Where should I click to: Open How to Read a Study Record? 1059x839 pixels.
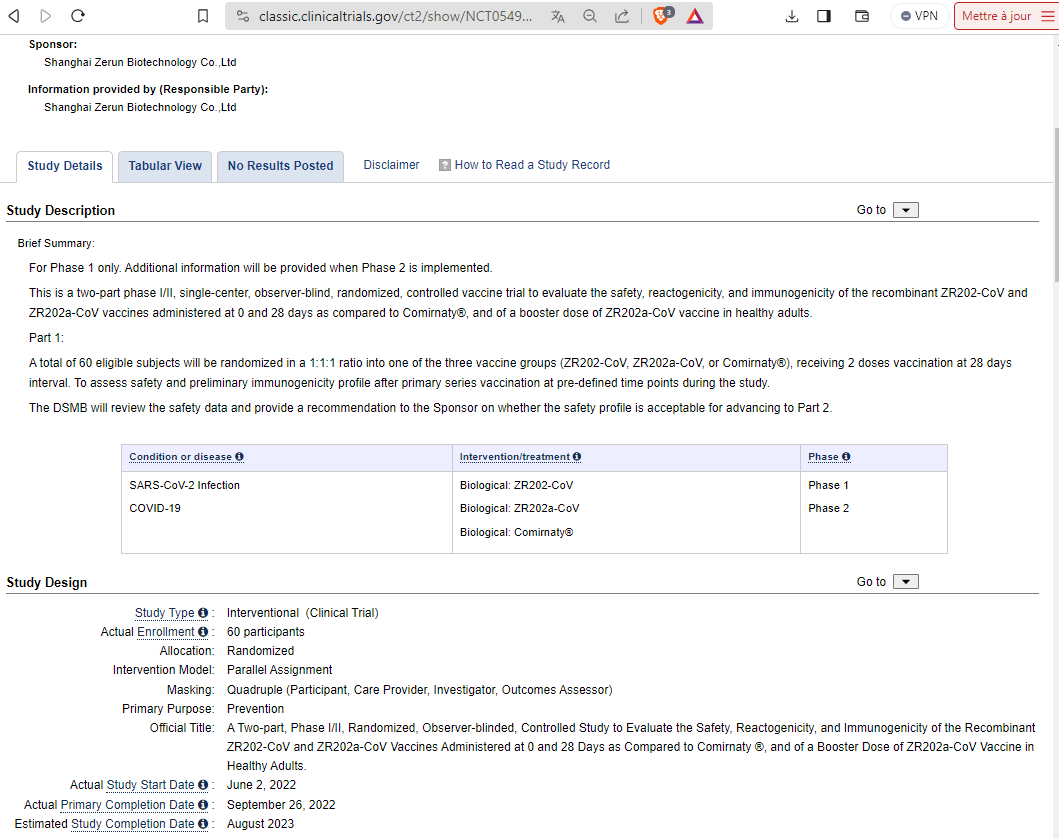531,165
